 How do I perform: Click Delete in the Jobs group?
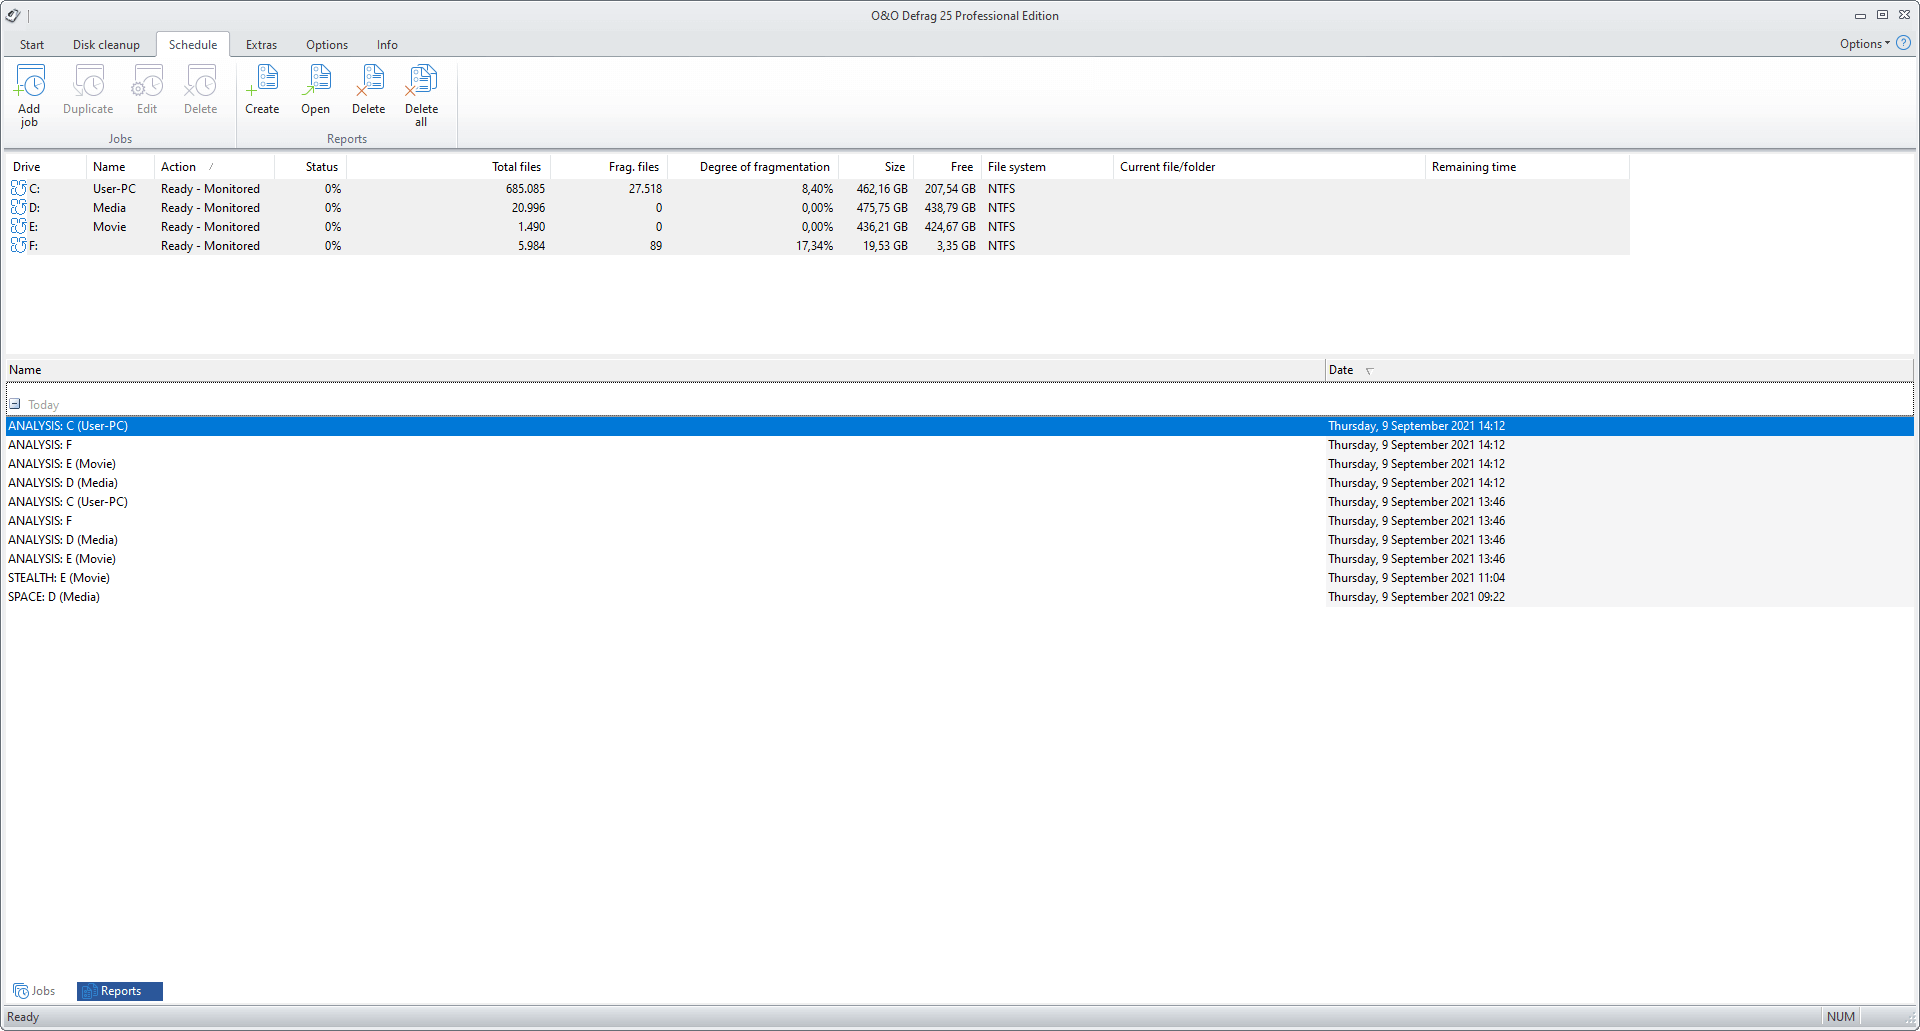[200, 90]
